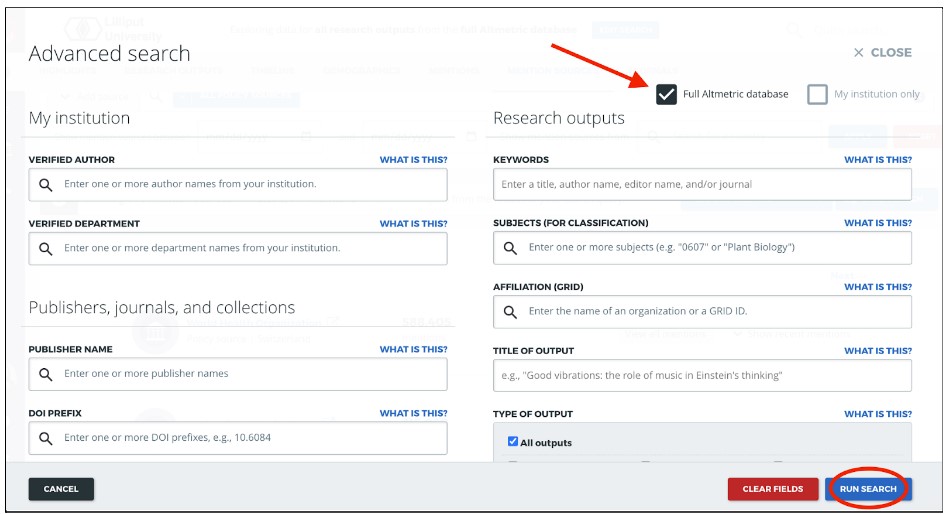Click the magnifier icon in DOI Prefix field
The width and height of the screenshot is (946, 514).
(x=46, y=438)
